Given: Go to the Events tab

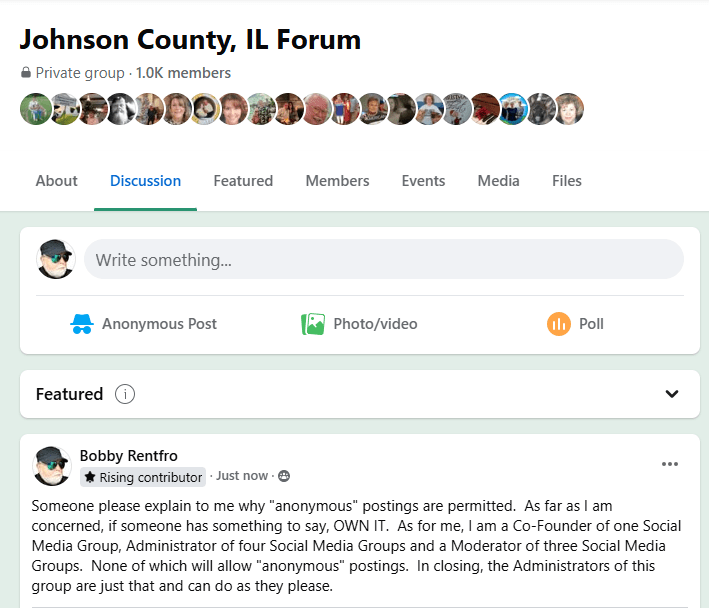Looking at the screenshot, I should pyautogui.click(x=423, y=181).
